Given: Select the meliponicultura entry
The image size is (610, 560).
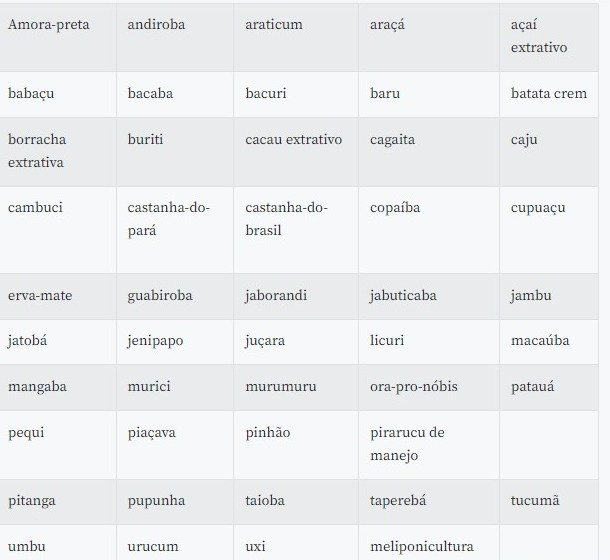Looking at the screenshot, I should 429,542.
